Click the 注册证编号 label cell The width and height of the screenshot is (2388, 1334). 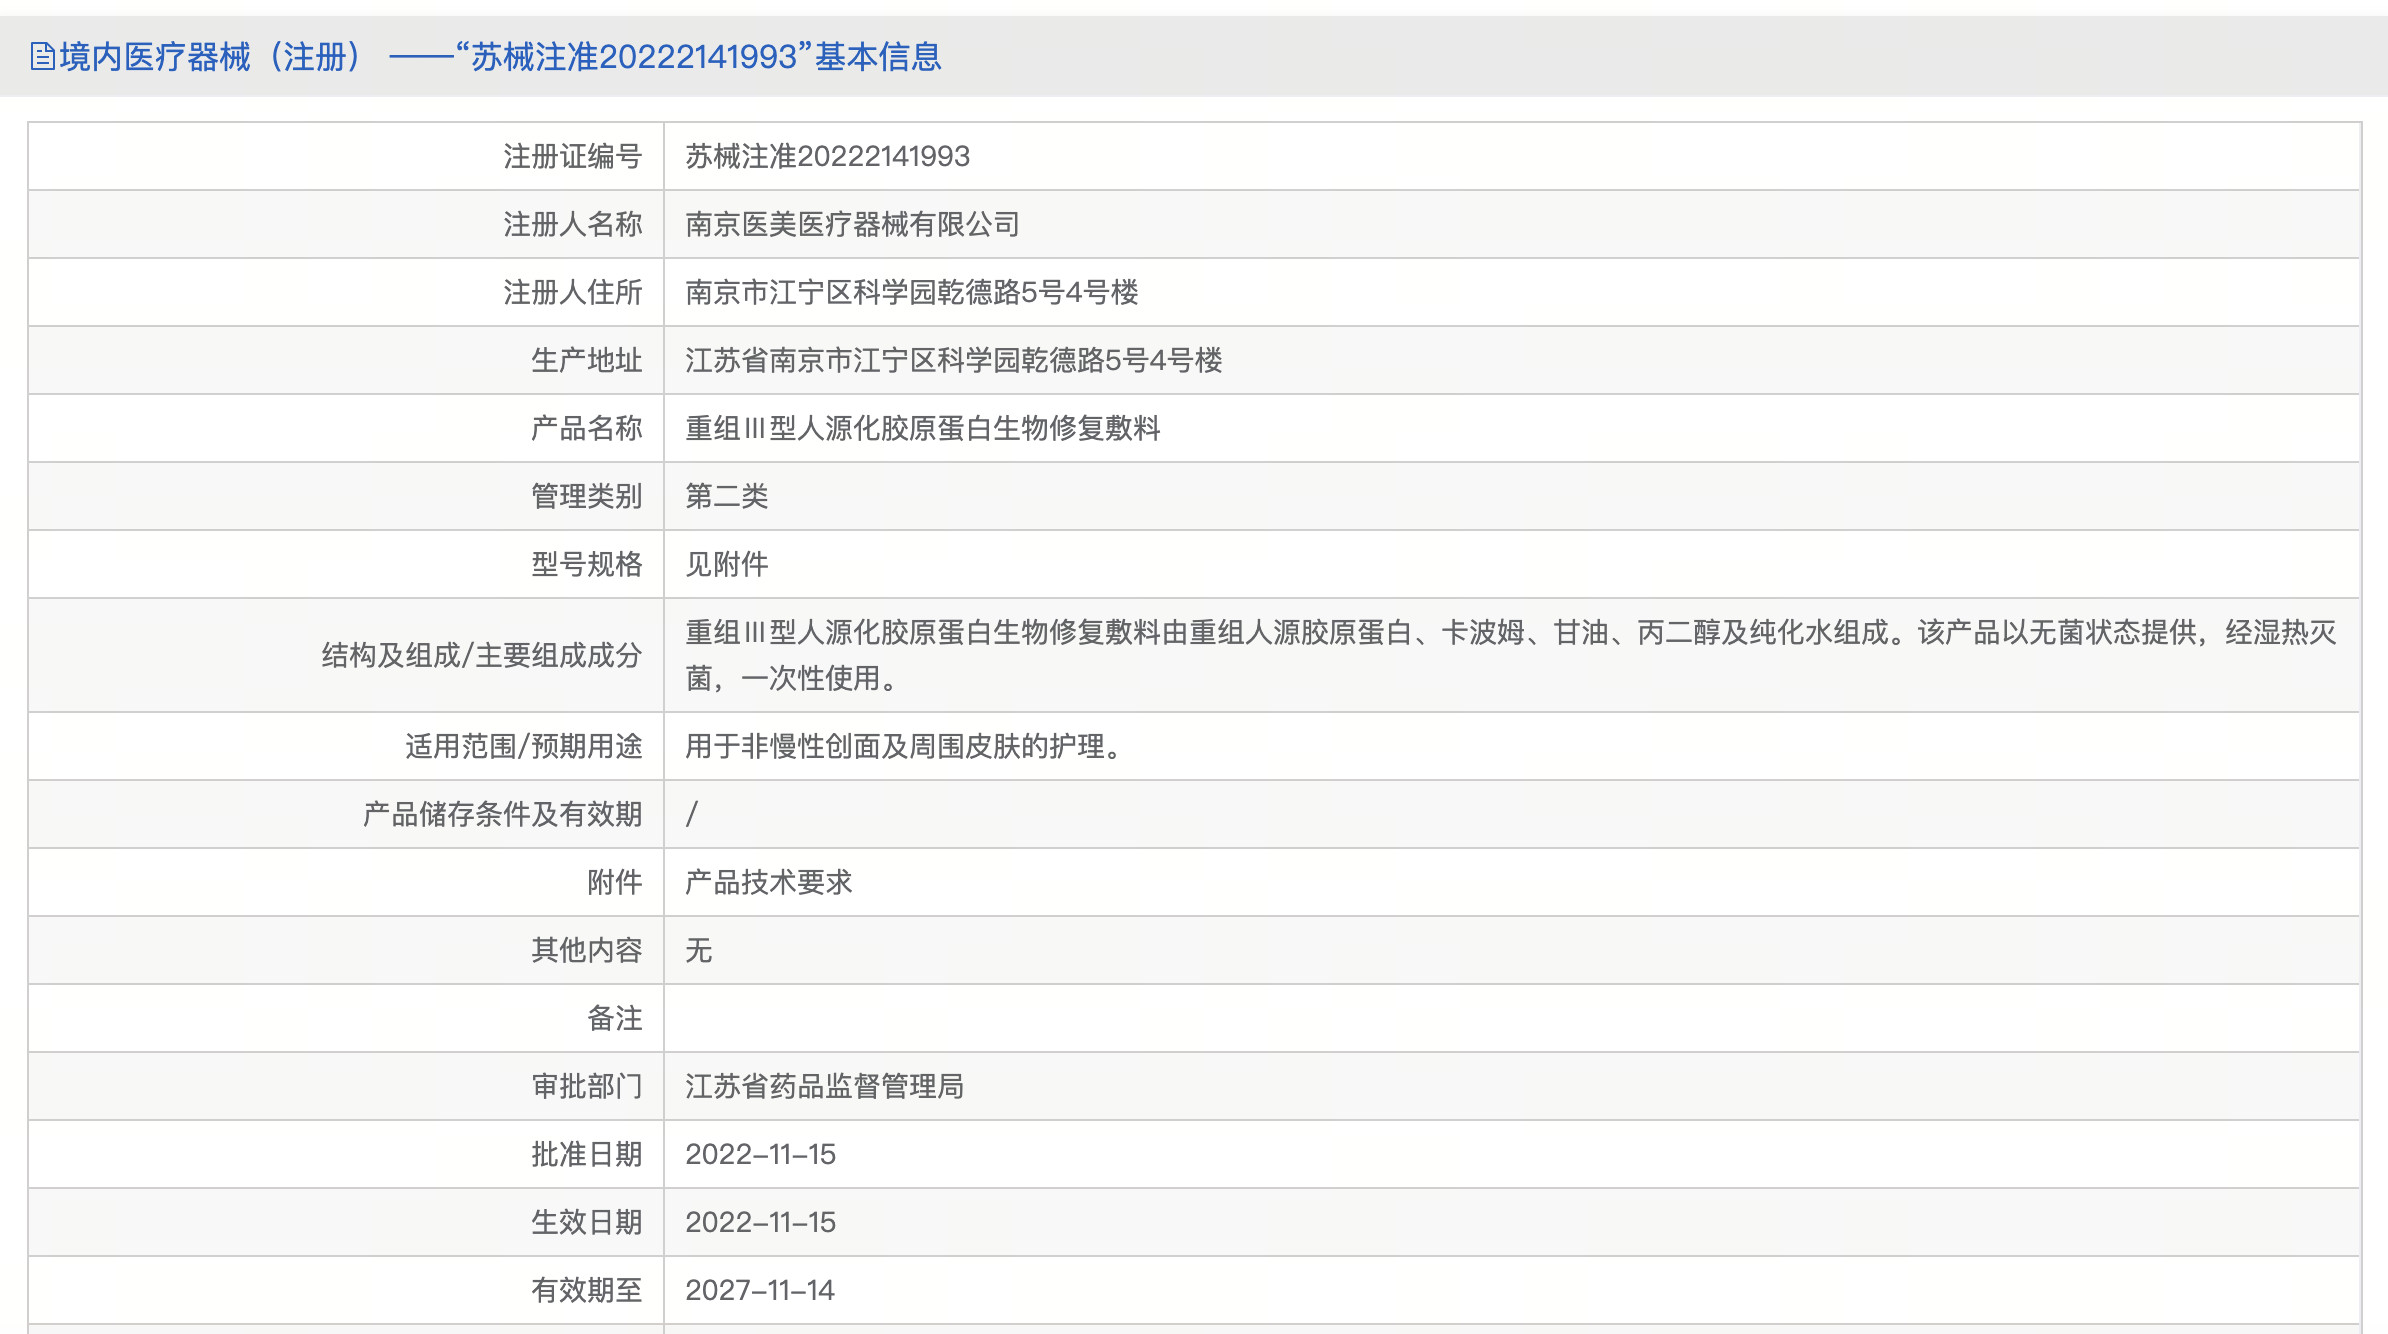coord(572,157)
